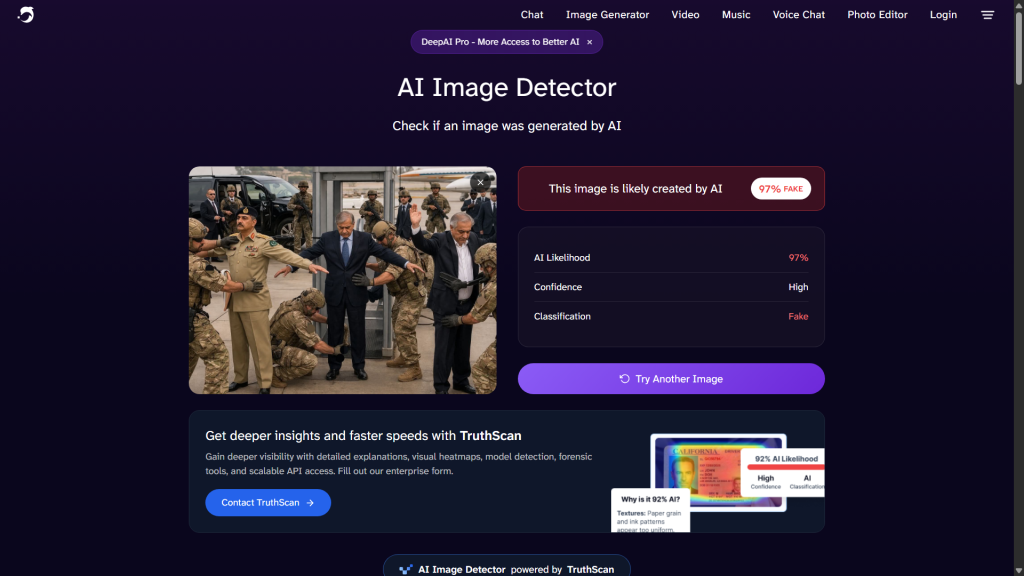Viewport: 1024px width, 576px height.
Task: Navigate to Voice Chat
Action: pos(799,15)
